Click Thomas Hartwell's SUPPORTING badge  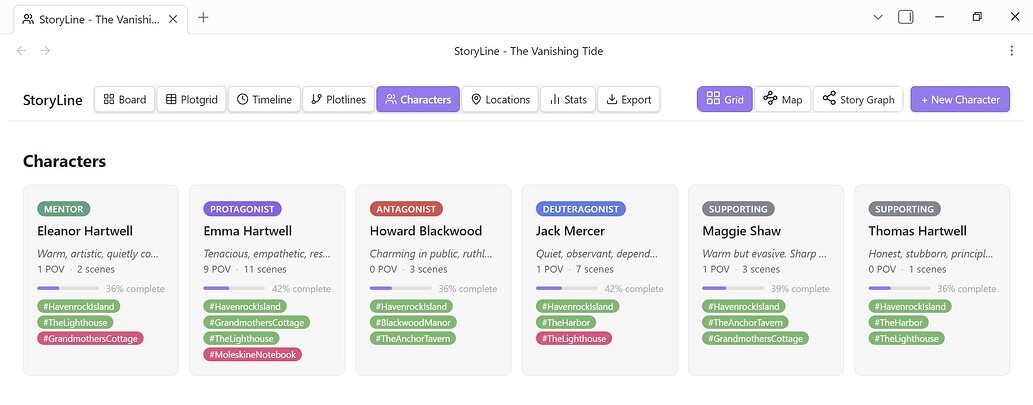(x=905, y=209)
